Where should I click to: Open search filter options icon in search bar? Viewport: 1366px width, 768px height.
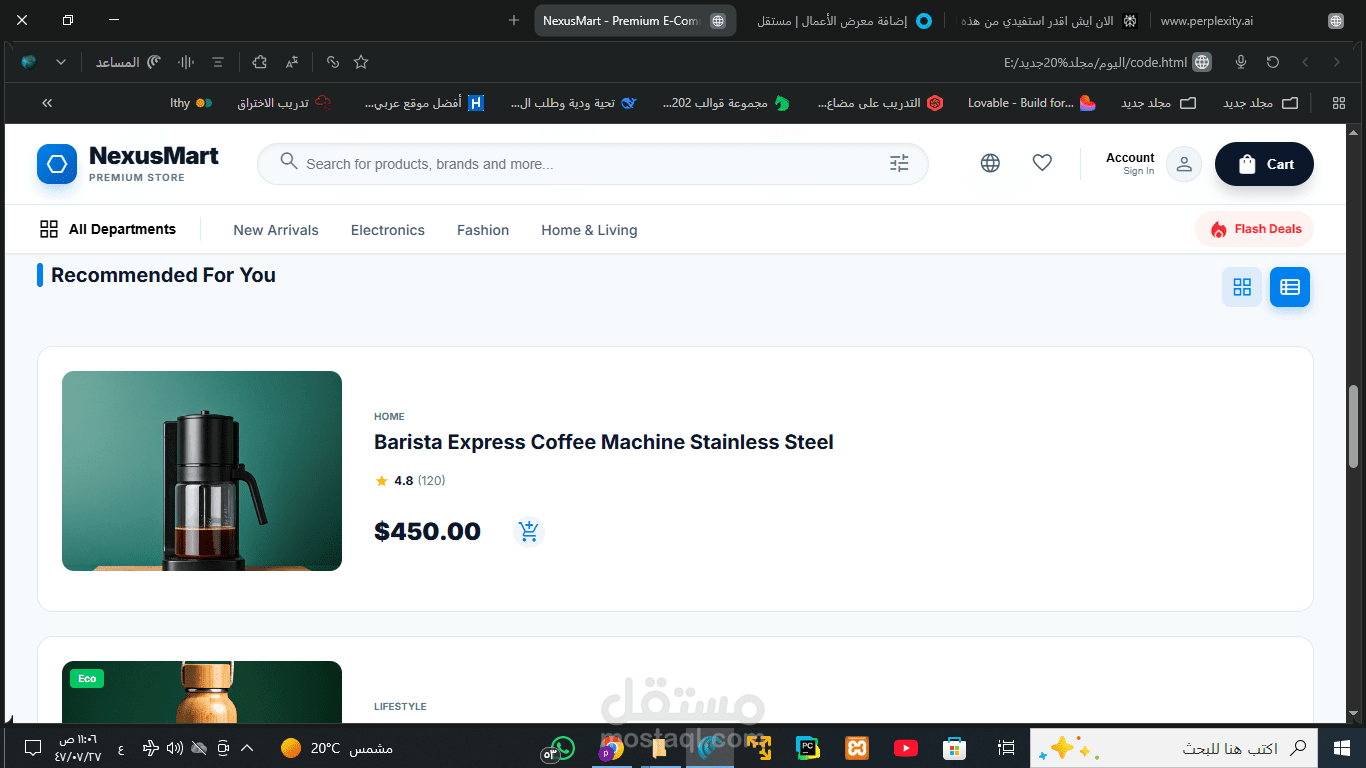[x=899, y=163]
